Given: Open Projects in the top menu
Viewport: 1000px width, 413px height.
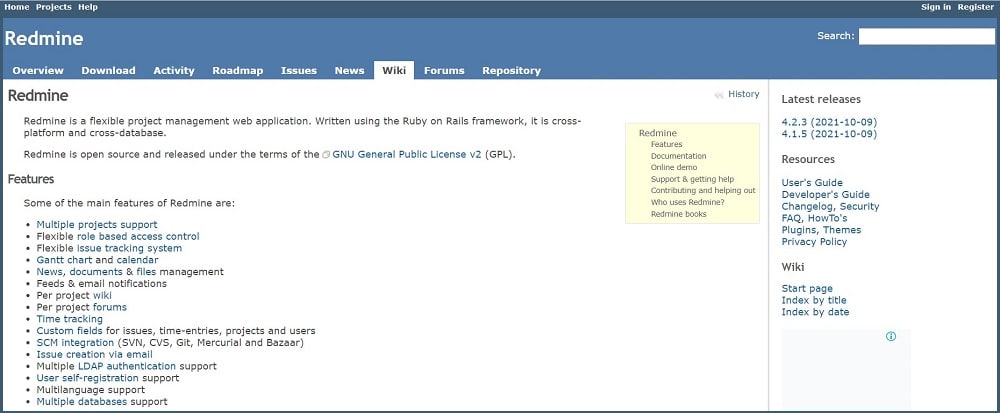Looking at the screenshot, I should 54,7.
